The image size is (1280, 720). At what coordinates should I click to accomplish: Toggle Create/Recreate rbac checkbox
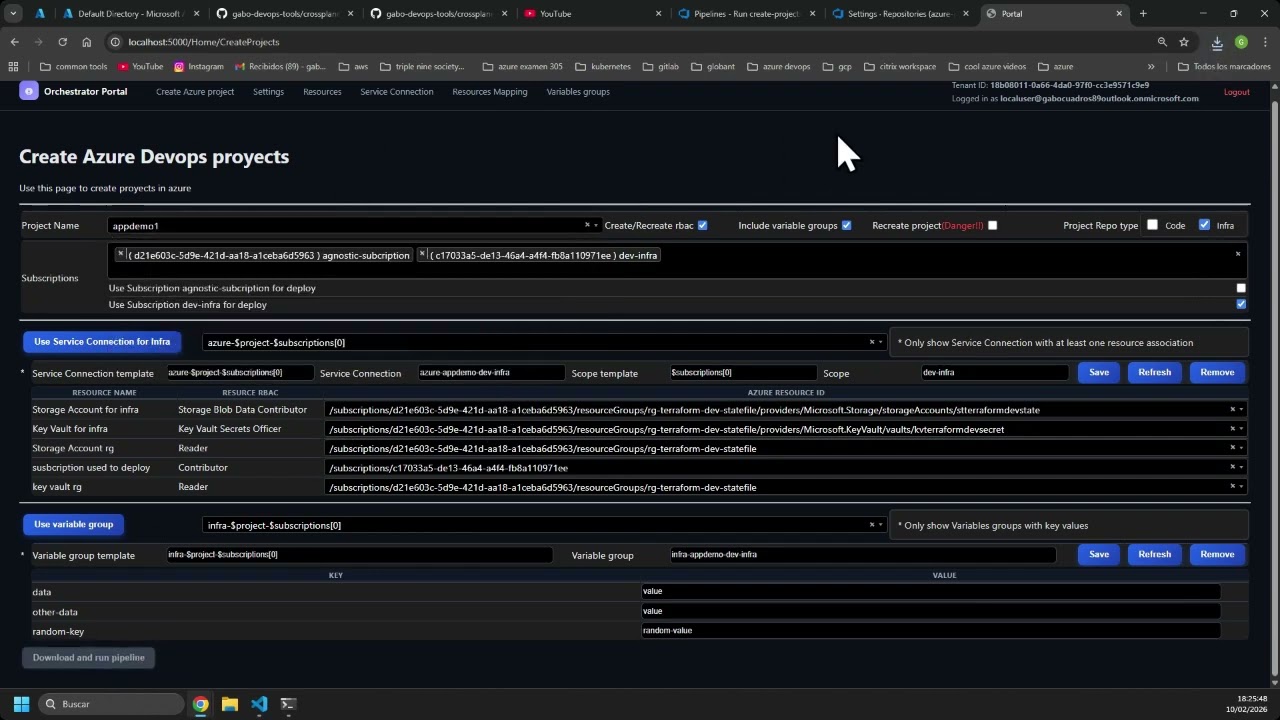702,225
